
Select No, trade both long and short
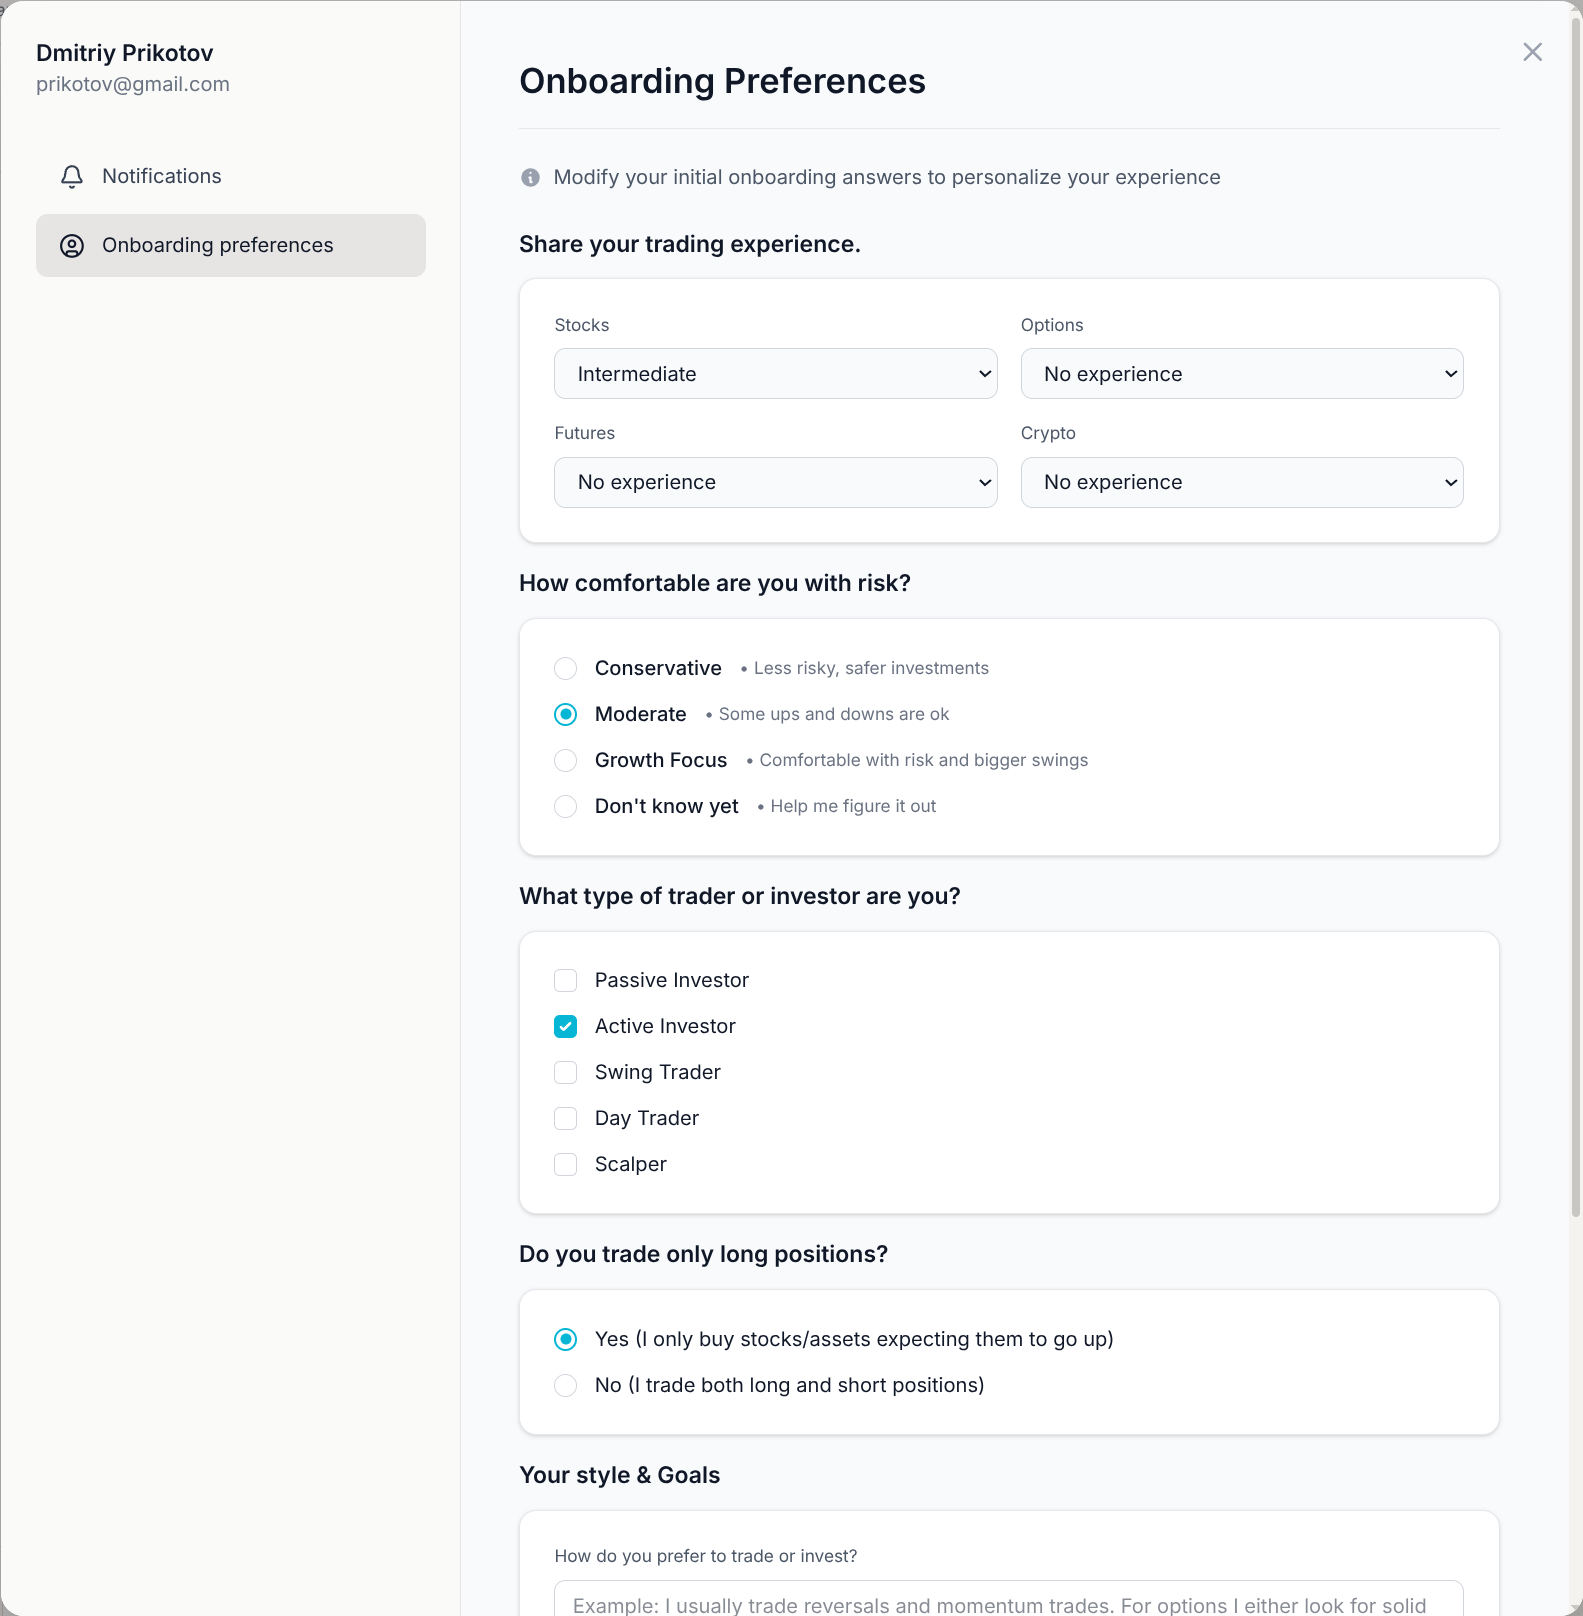566,1386
